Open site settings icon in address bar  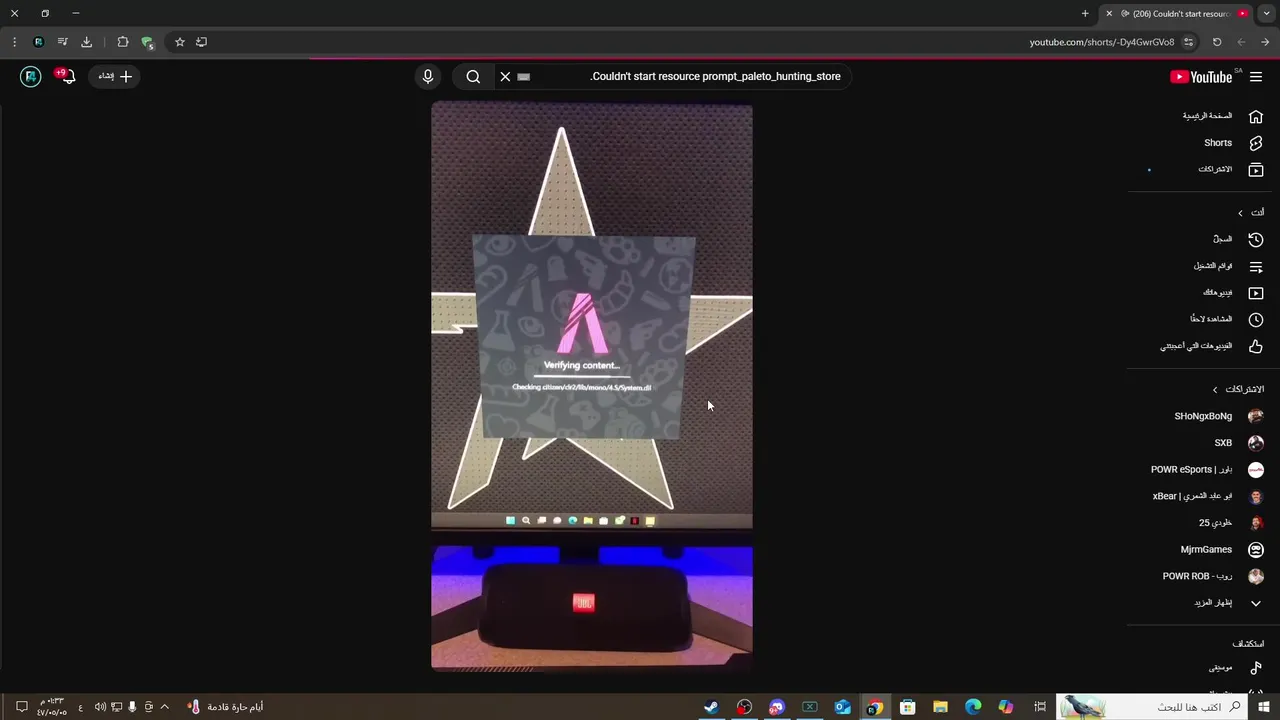1188,42
